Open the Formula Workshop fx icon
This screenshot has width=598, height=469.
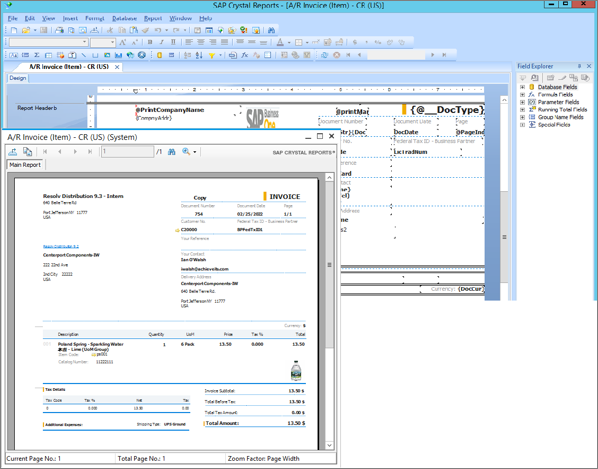pos(244,55)
